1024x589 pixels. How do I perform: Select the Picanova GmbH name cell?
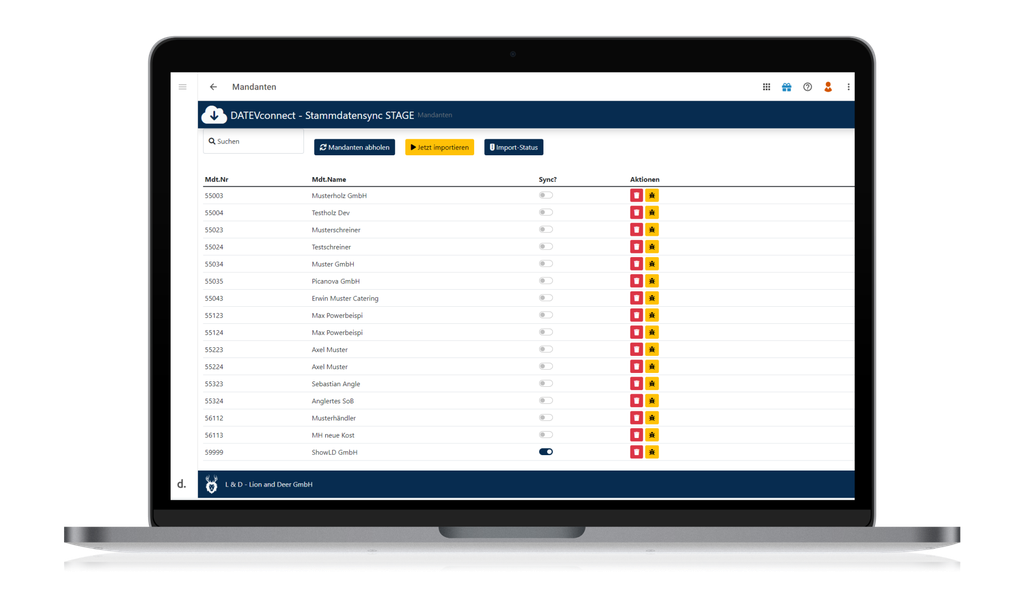coord(336,281)
